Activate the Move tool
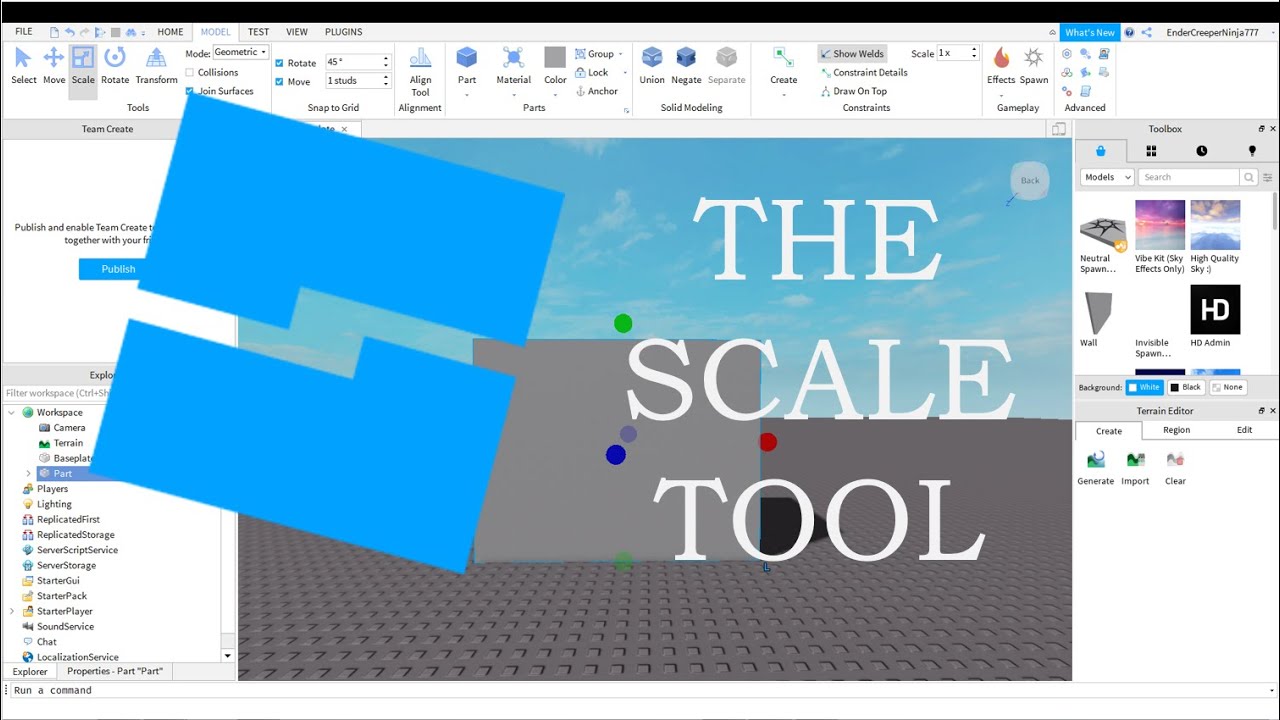 [x=54, y=66]
